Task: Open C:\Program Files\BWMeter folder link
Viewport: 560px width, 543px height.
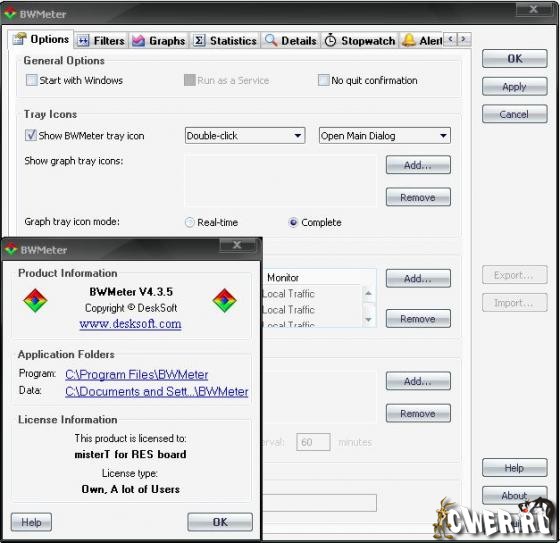Action: coord(136,374)
